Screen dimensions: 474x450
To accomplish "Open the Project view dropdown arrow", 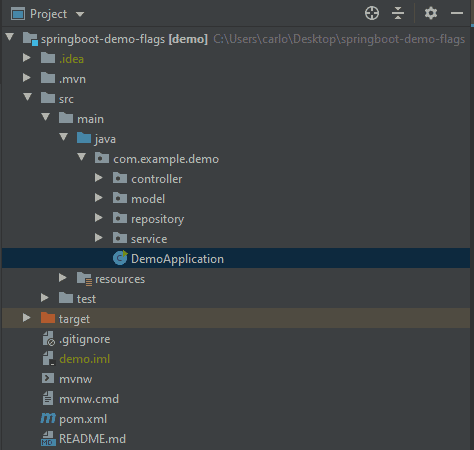I will 80,14.
